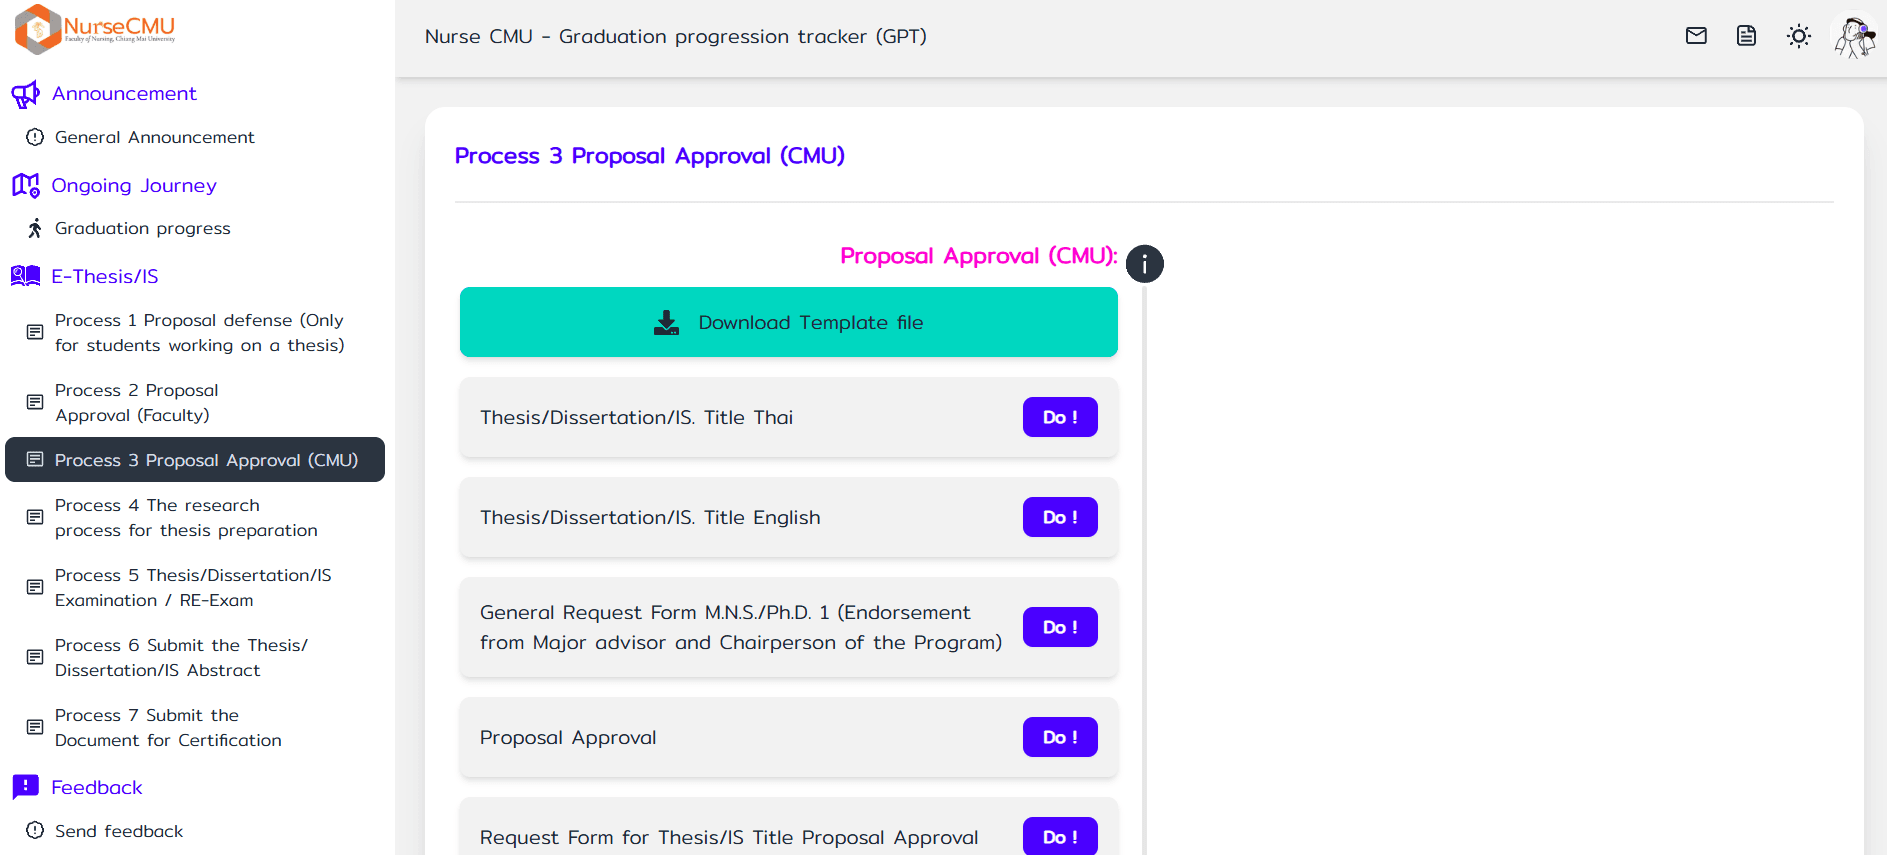Click Do ! for General Request Form
The width and height of the screenshot is (1887, 855).
point(1059,627)
